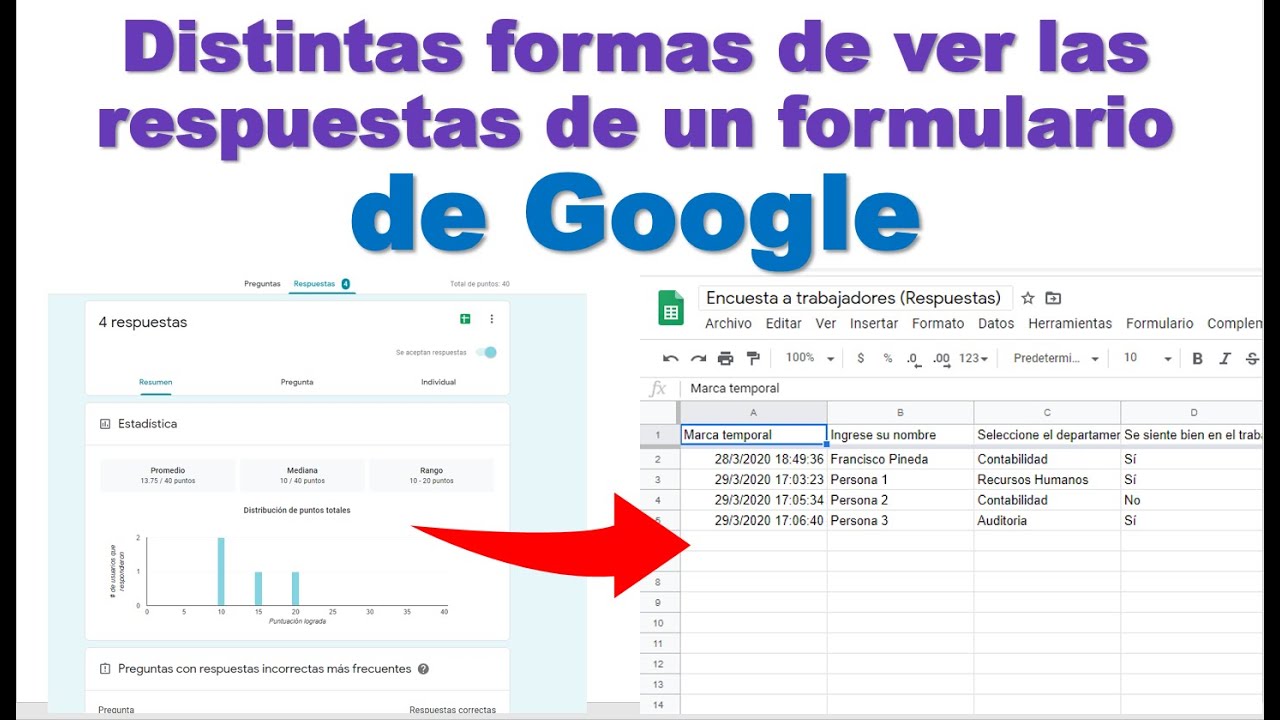
Task: Select cell 'Recursos Humanos'
Action: (1047, 480)
